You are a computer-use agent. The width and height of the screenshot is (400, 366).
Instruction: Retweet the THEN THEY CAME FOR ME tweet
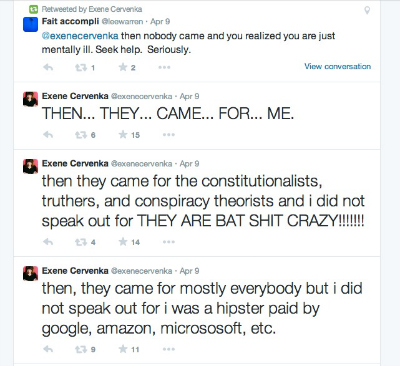coord(81,135)
